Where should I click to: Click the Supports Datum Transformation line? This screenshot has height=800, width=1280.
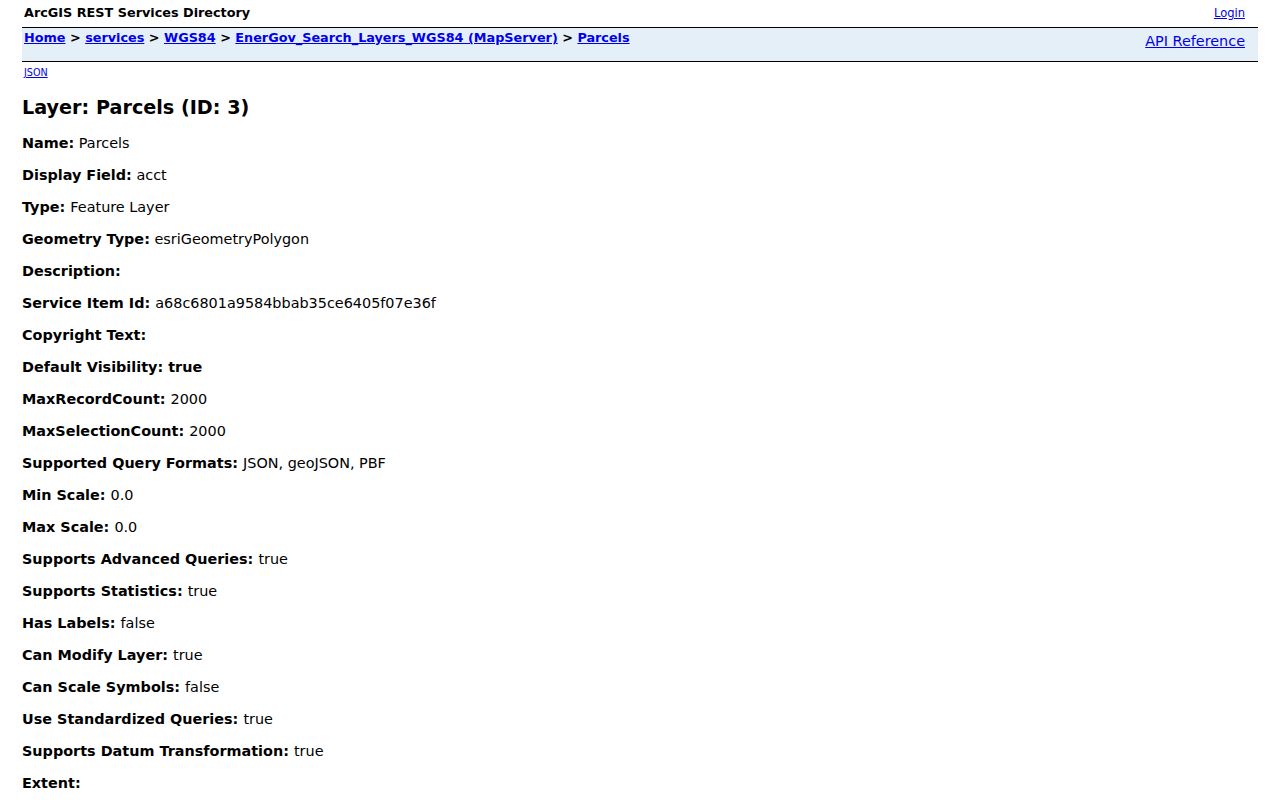click(x=173, y=751)
